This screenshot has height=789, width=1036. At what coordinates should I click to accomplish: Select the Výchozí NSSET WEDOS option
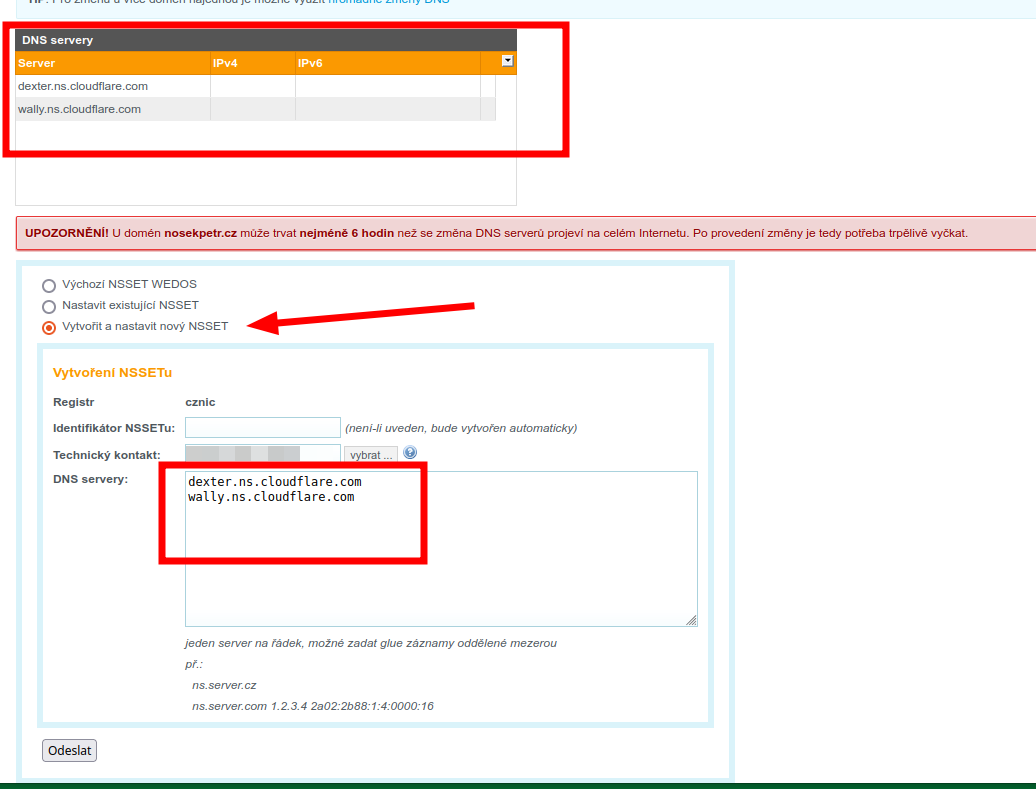pos(49,285)
